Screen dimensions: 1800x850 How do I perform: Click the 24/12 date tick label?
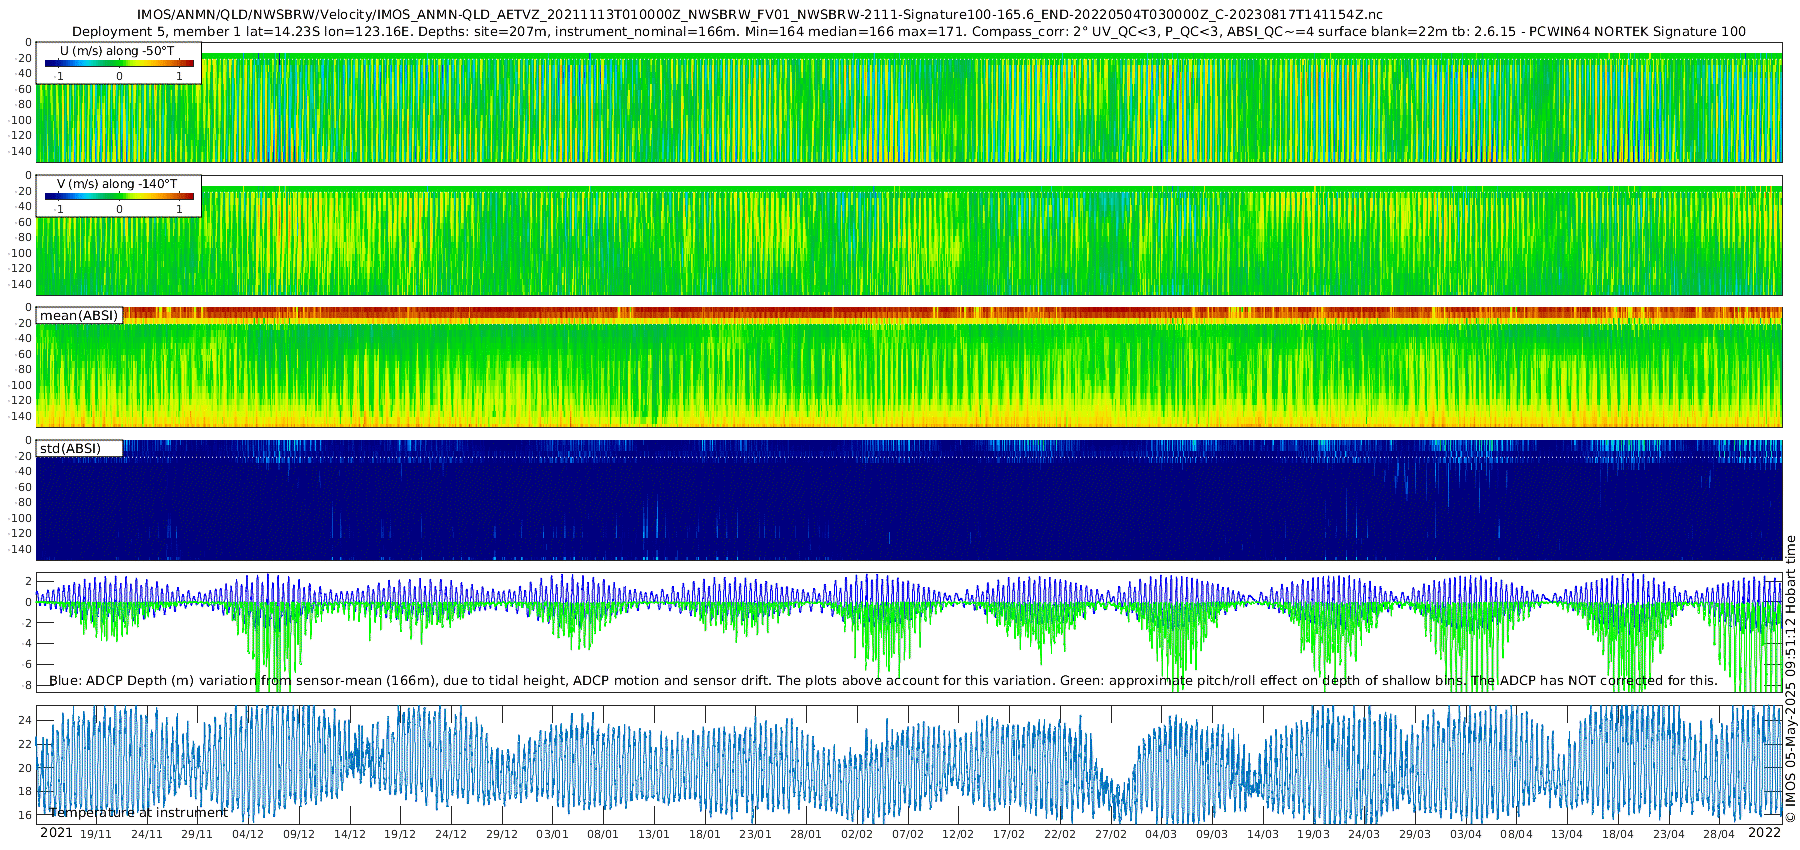pyautogui.click(x=451, y=834)
